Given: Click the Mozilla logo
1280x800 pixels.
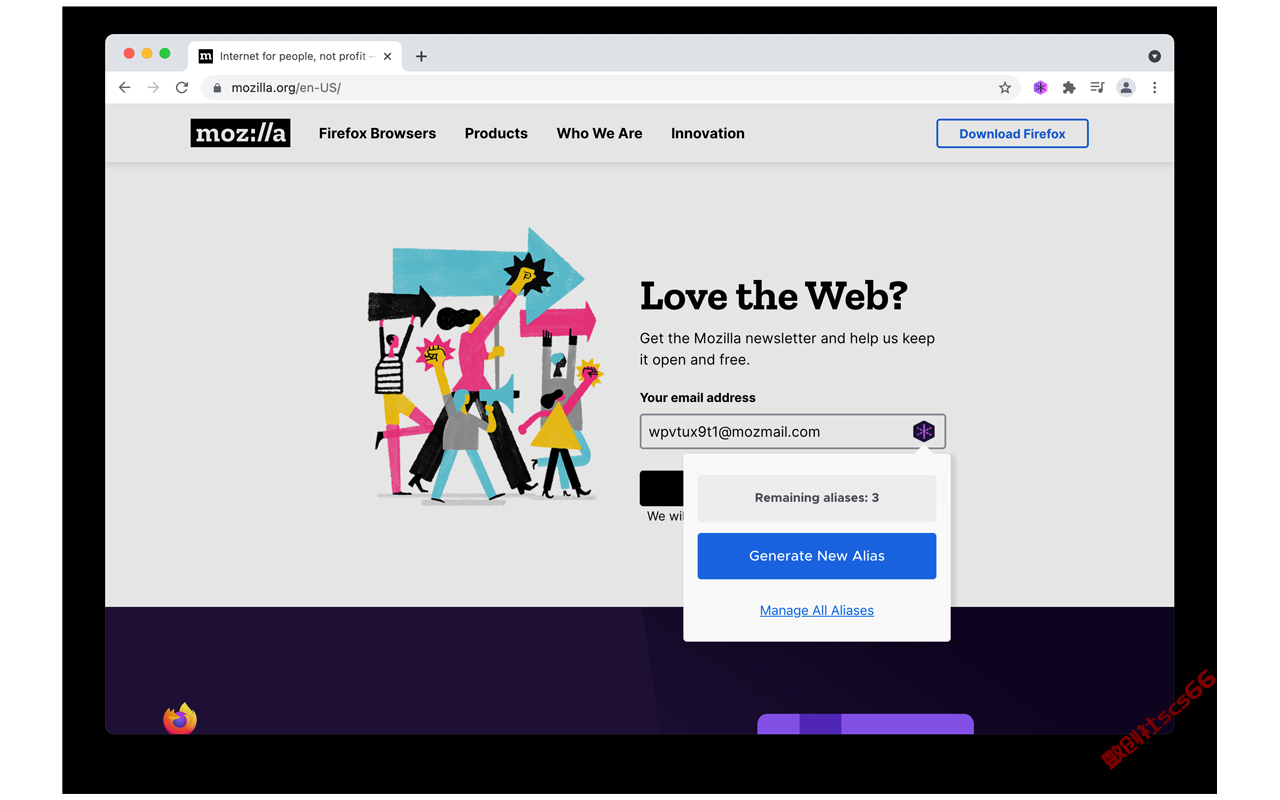Looking at the screenshot, I should tap(240, 133).
